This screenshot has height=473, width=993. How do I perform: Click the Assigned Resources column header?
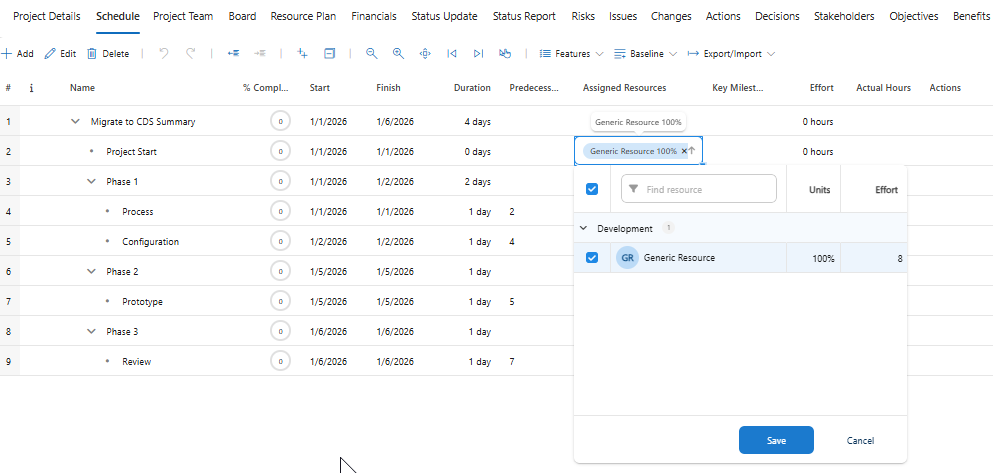click(x=624, y=88)
